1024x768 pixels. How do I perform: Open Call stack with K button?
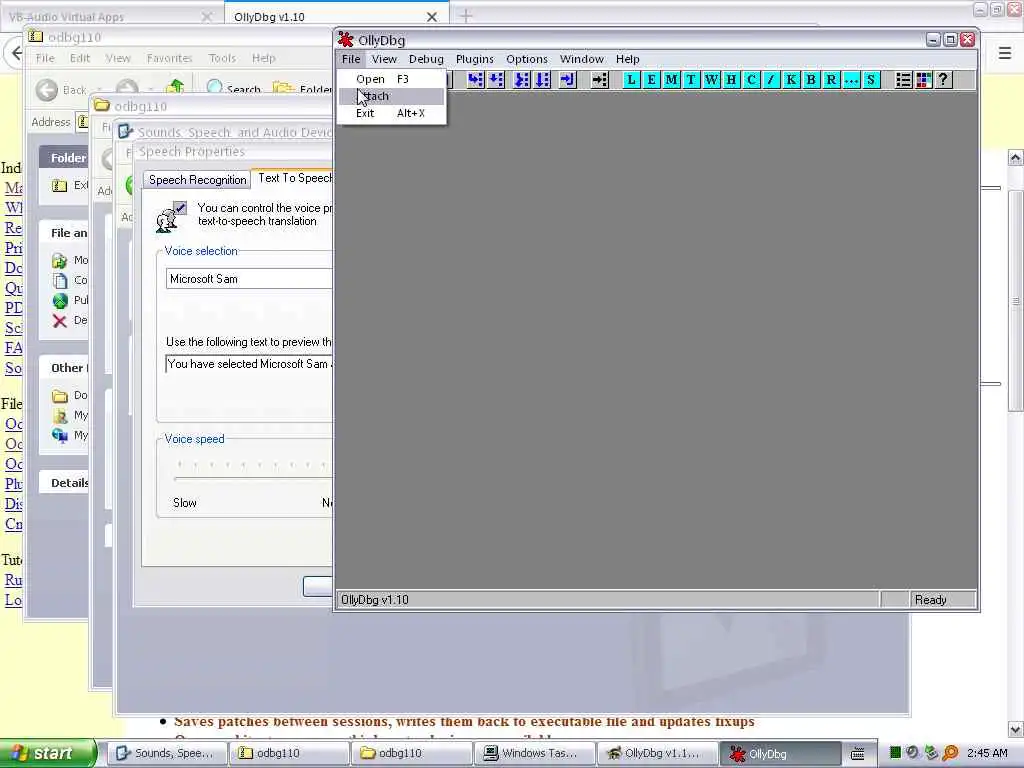point(792,80)
